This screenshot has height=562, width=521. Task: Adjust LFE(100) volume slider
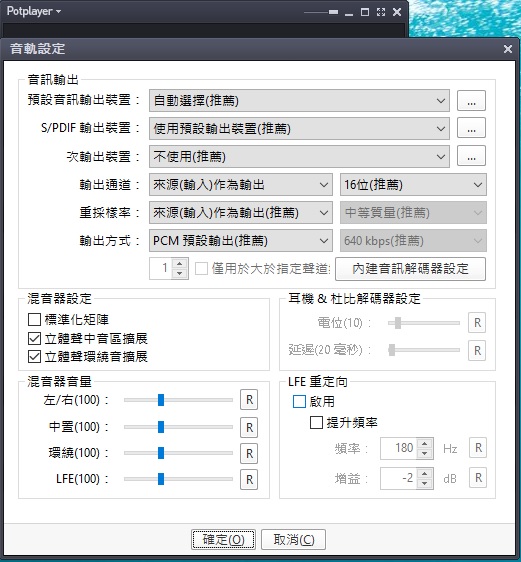[178, 479]
